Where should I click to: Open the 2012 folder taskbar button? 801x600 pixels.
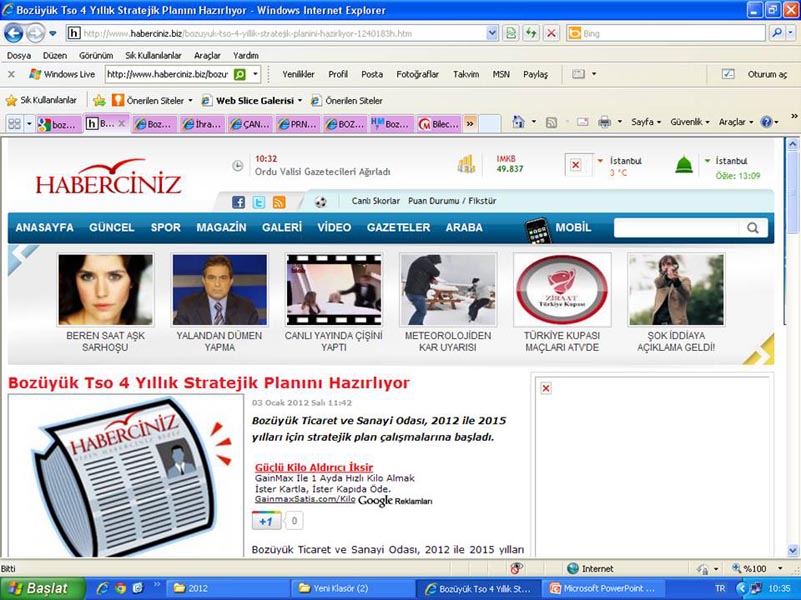229,588
